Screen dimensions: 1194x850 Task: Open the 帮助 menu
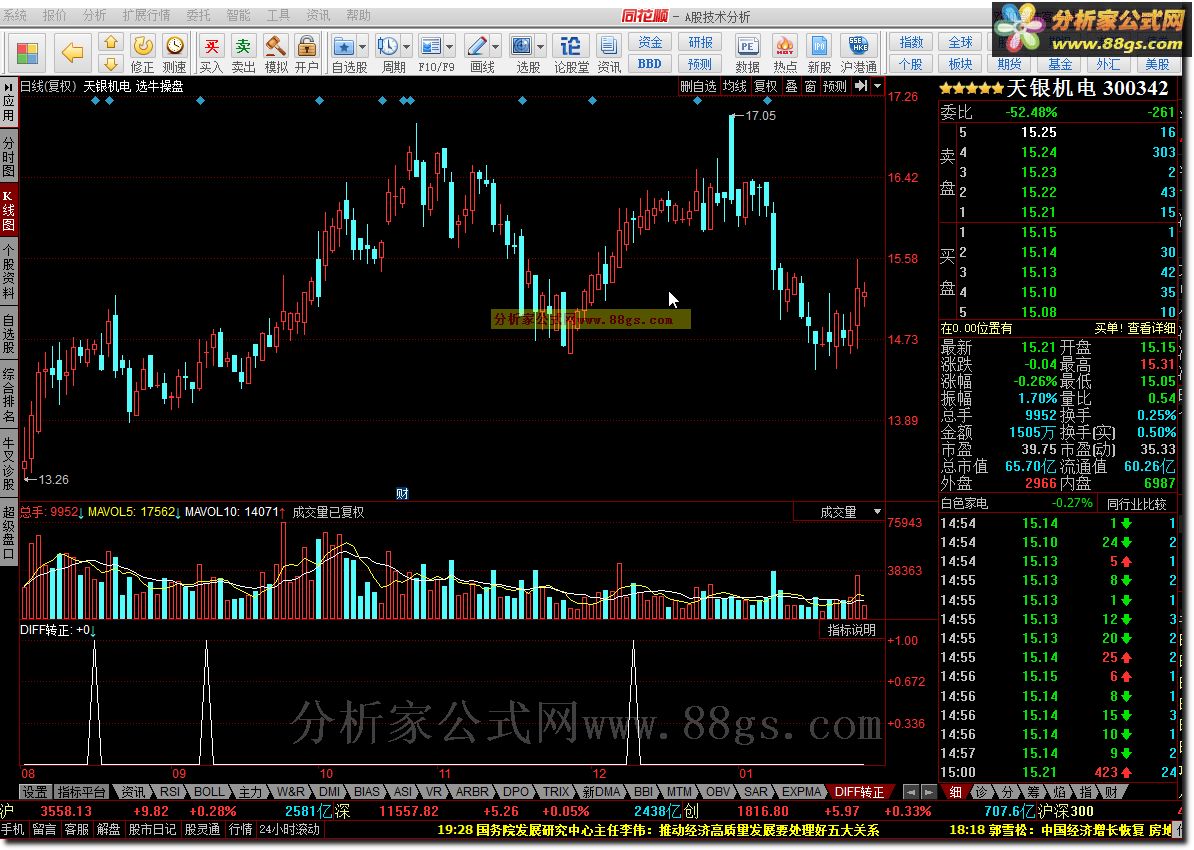(359, 15)
